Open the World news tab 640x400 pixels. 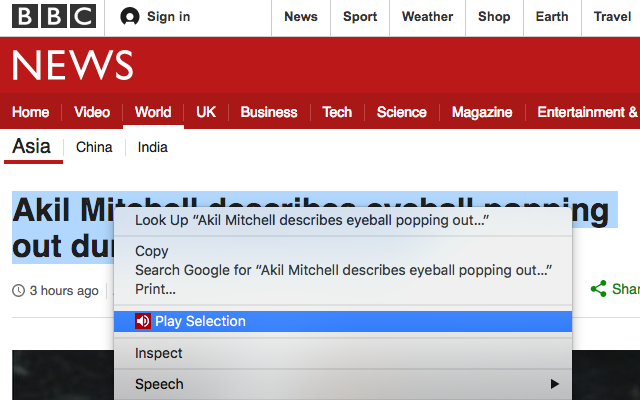pos(153,112)
